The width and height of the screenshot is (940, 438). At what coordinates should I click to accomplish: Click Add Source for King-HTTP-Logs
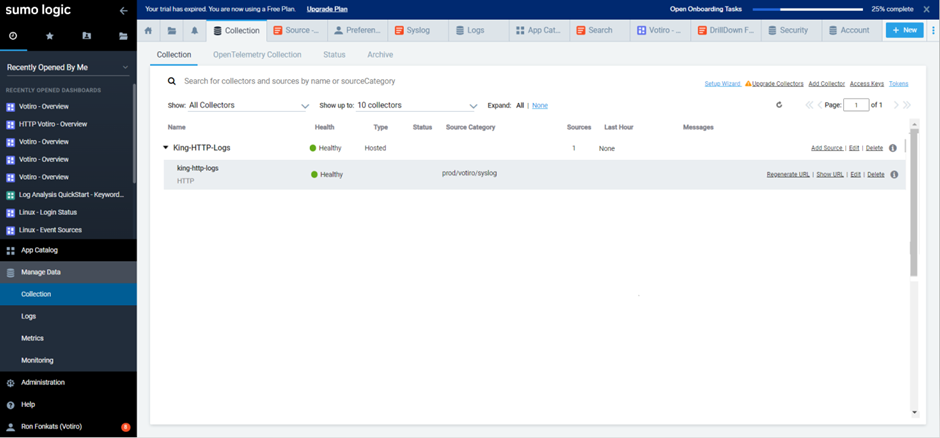coord(827,148)
